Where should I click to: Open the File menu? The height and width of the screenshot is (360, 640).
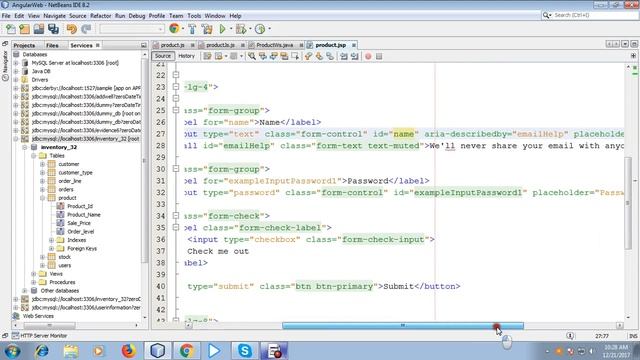(x=6, y=16)
